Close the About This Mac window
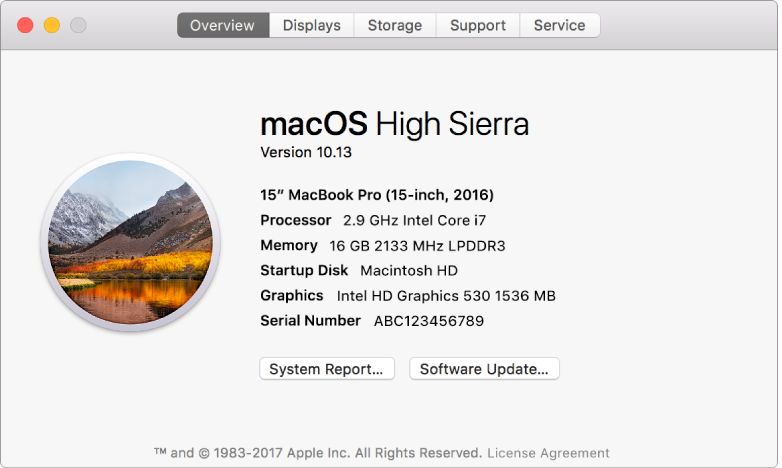 click(26, 25)
